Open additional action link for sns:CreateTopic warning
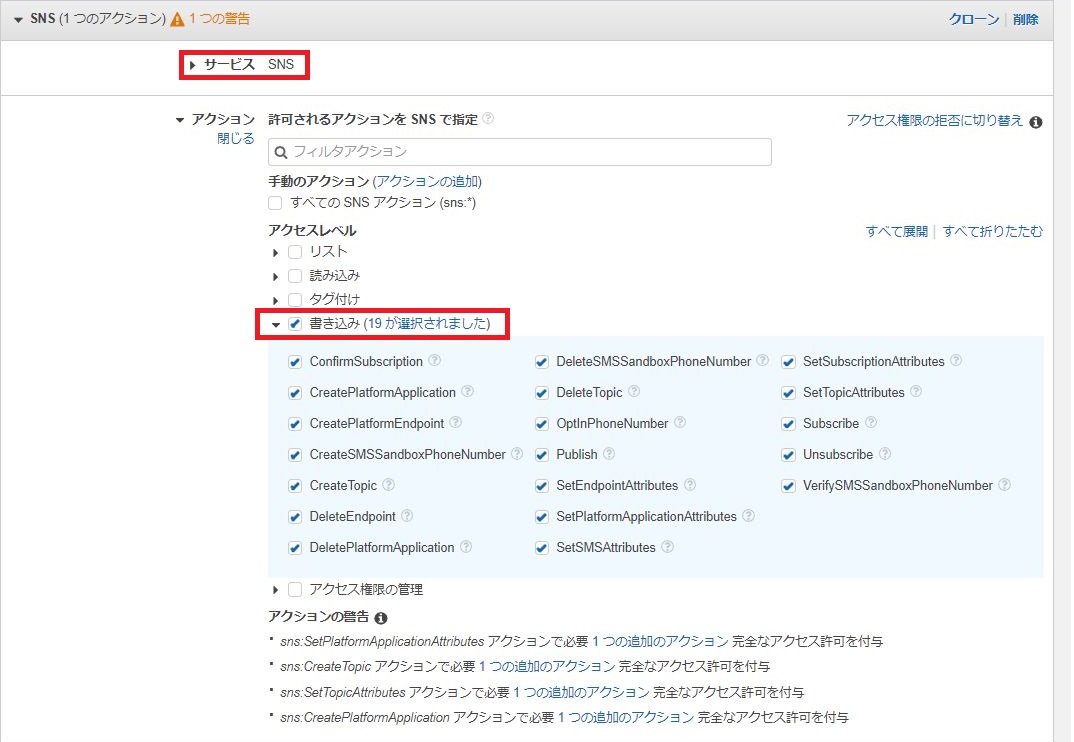The width and height of the screenshot is (1074, 742). (547, 666)
